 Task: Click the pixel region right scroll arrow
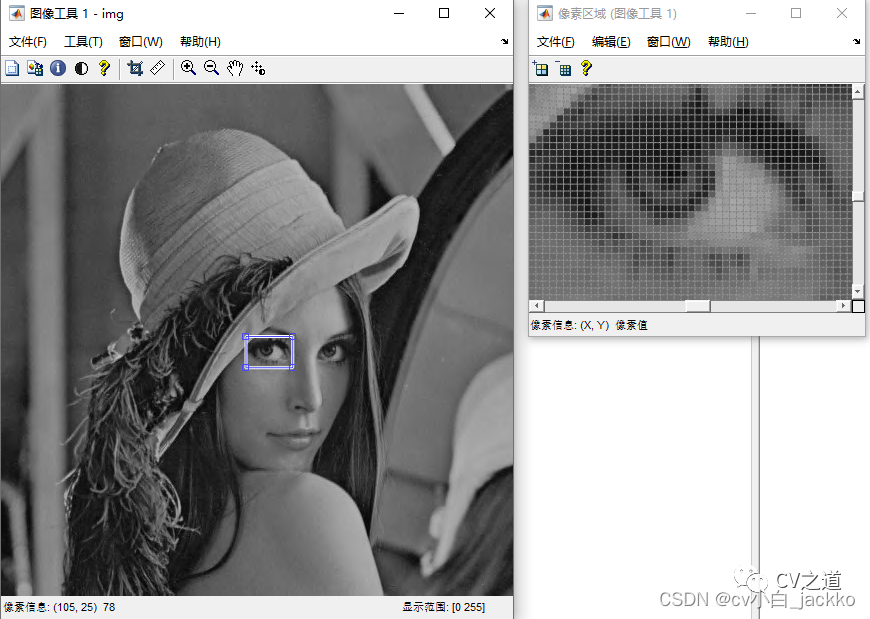point(843,306)
